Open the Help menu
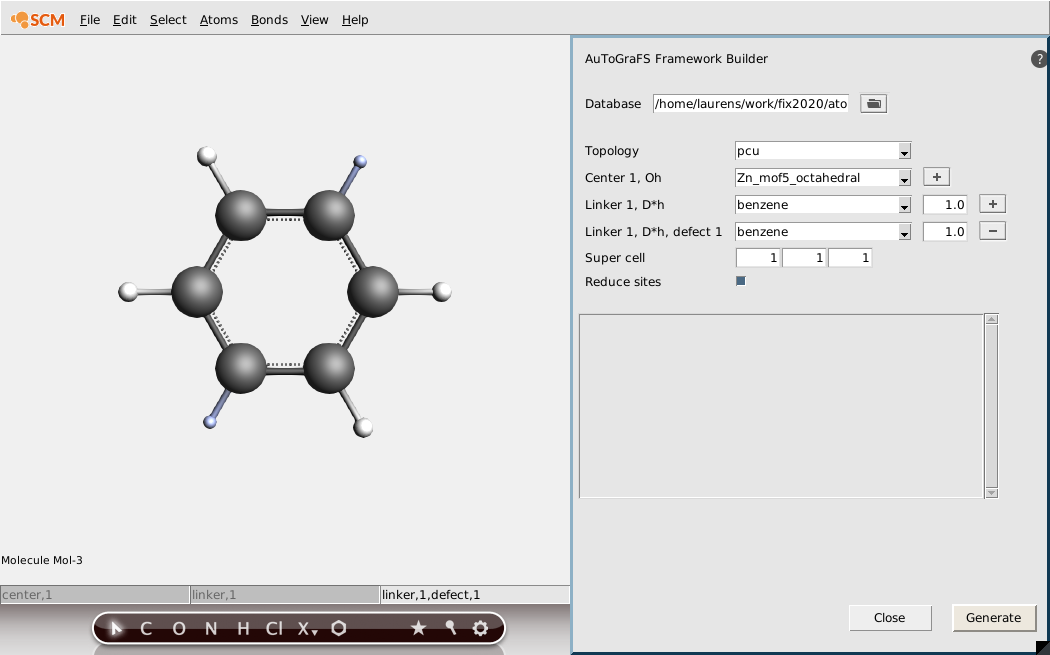1050x655 pixels. click(x=355, y=19)
